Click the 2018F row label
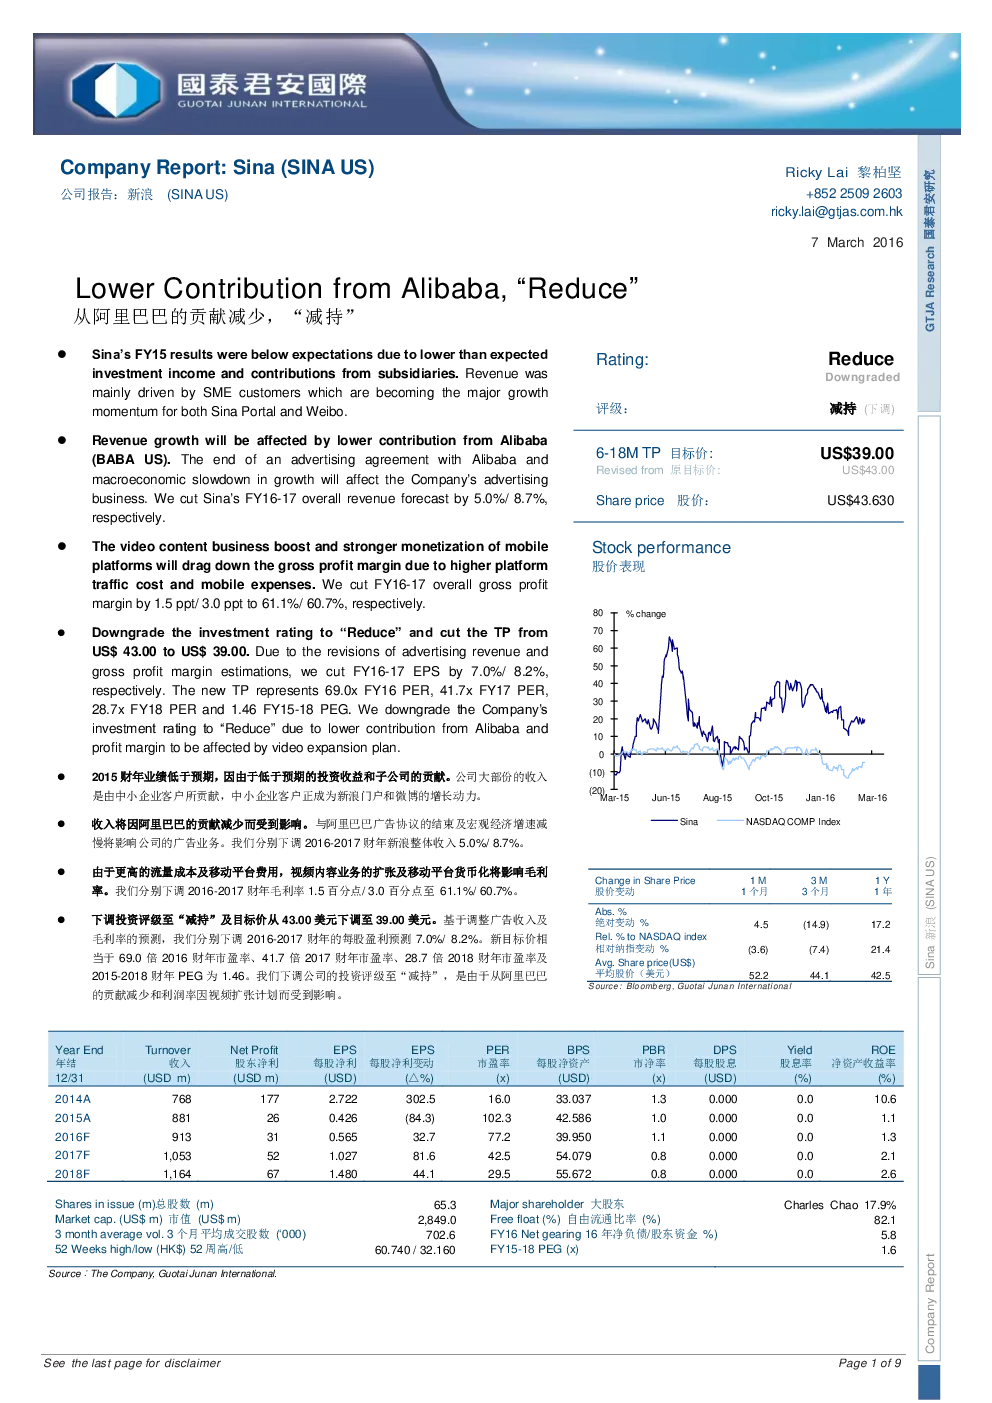Viewport: 992px width, 1403px height. coord(72,1174)
